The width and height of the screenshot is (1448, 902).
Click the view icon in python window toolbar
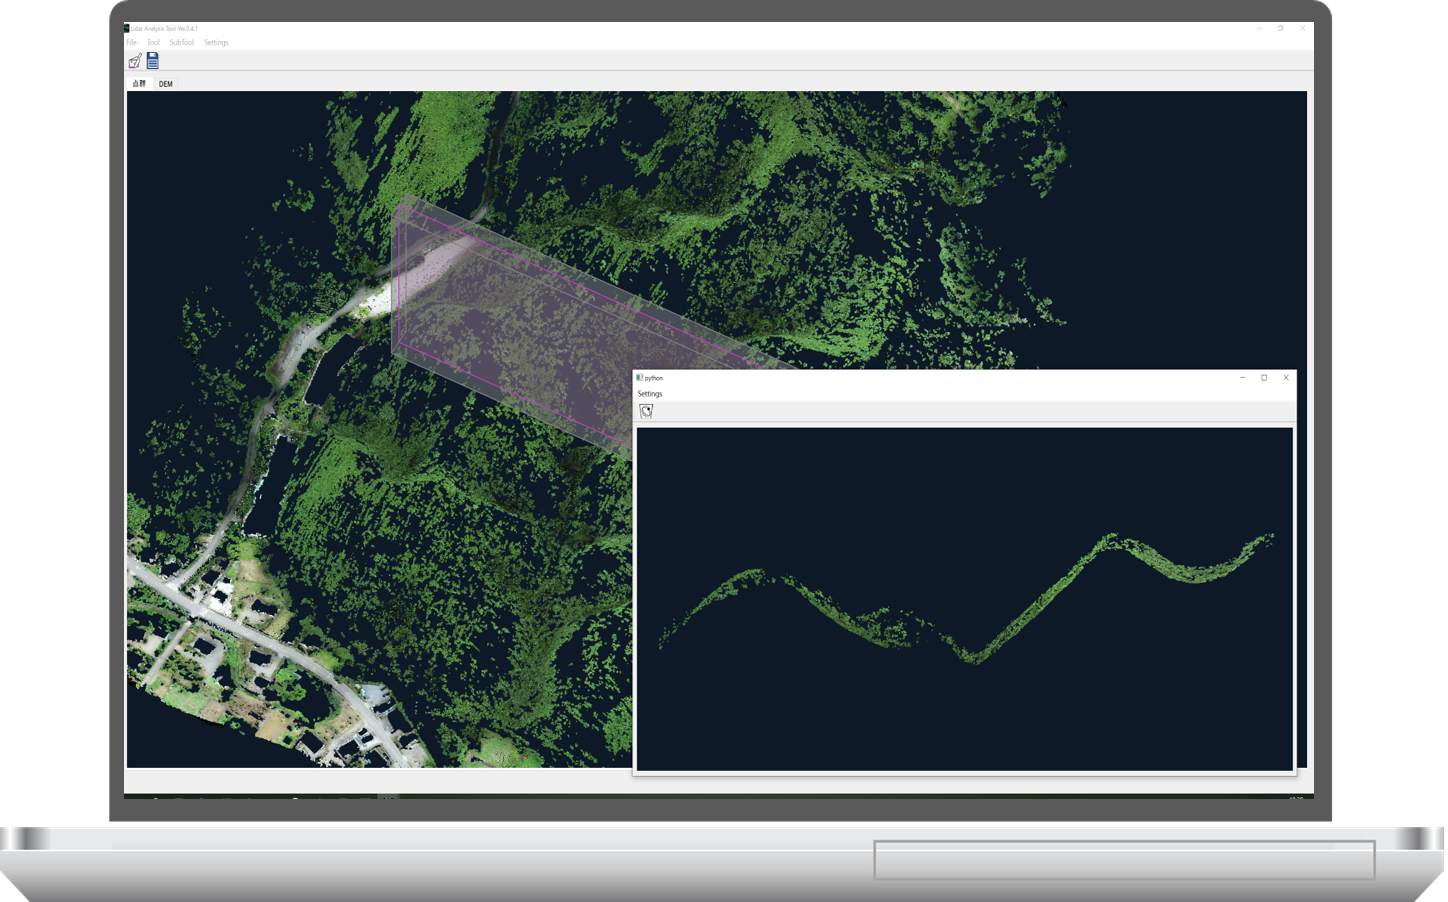[x=646, y=411]
